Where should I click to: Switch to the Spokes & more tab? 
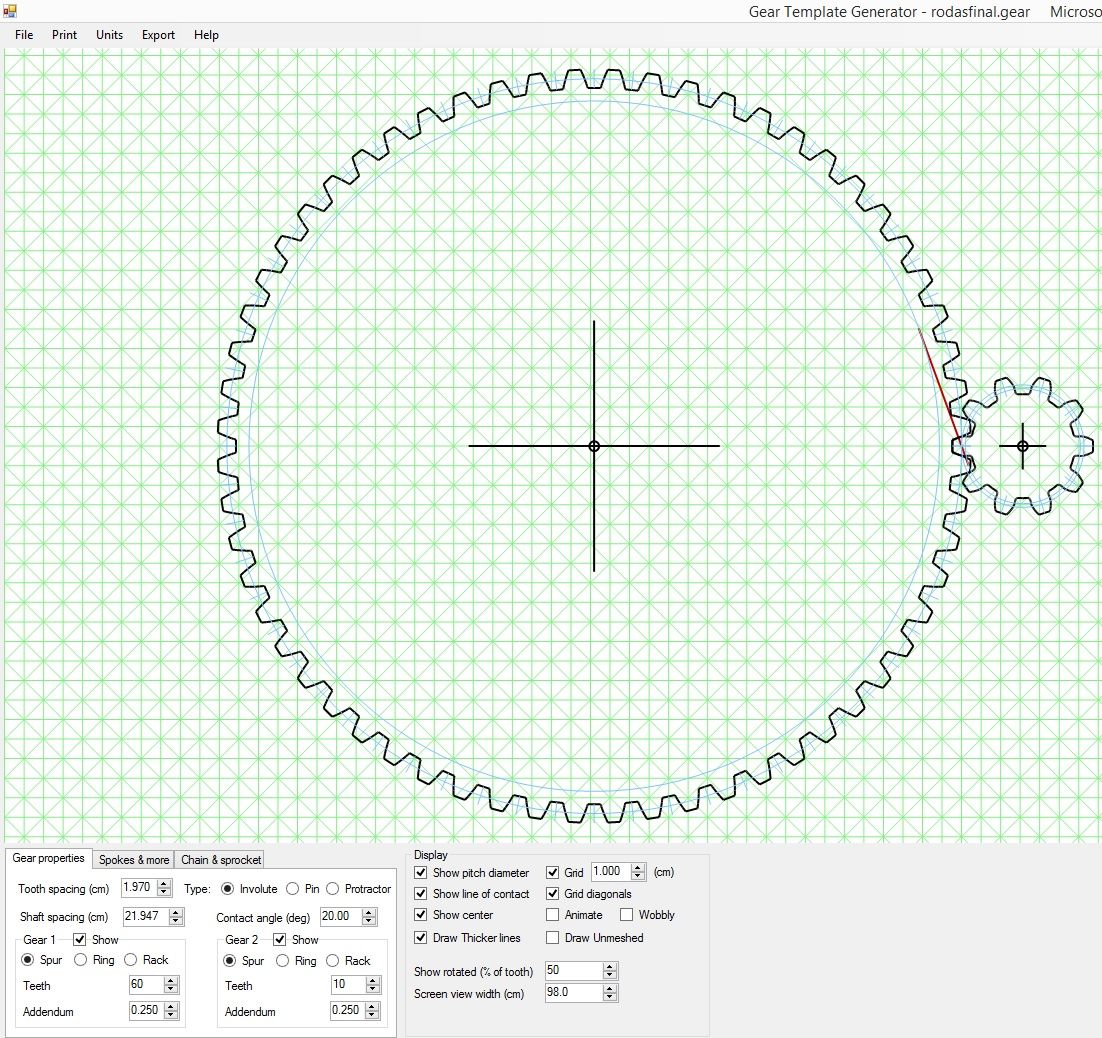click(134, 859)
